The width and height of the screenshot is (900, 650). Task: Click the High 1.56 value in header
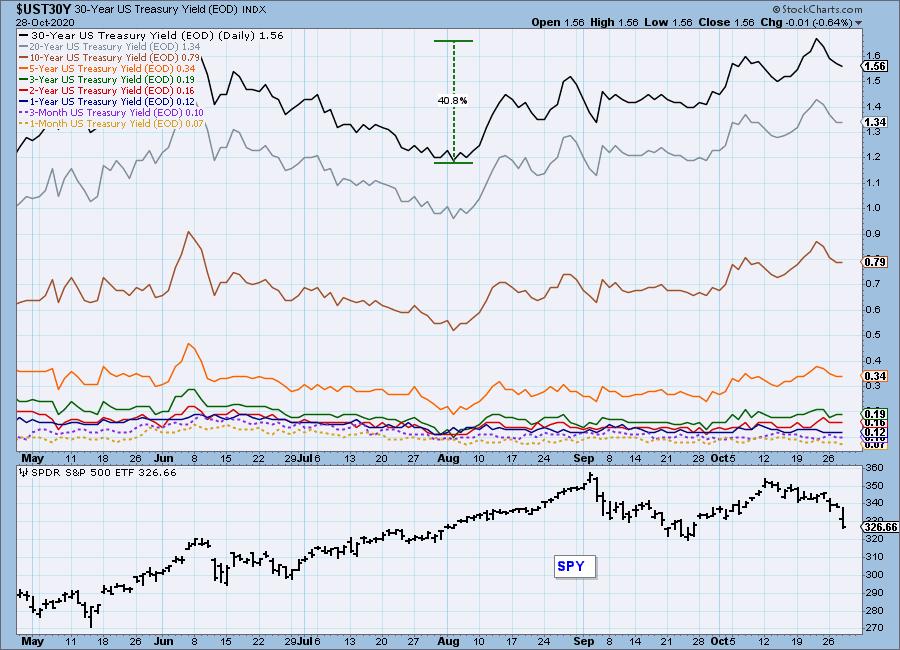click(x=614, y=22)
